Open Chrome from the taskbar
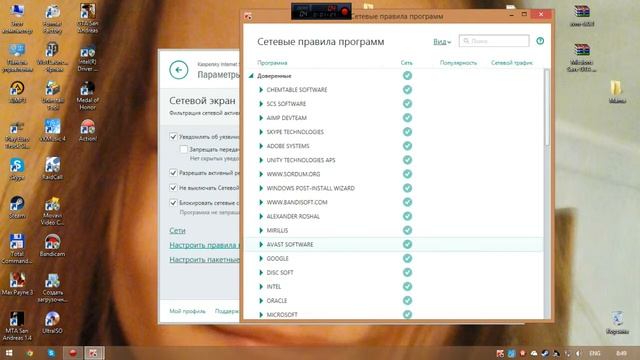Screen dimensions: 640x360 tap(29, 353)
